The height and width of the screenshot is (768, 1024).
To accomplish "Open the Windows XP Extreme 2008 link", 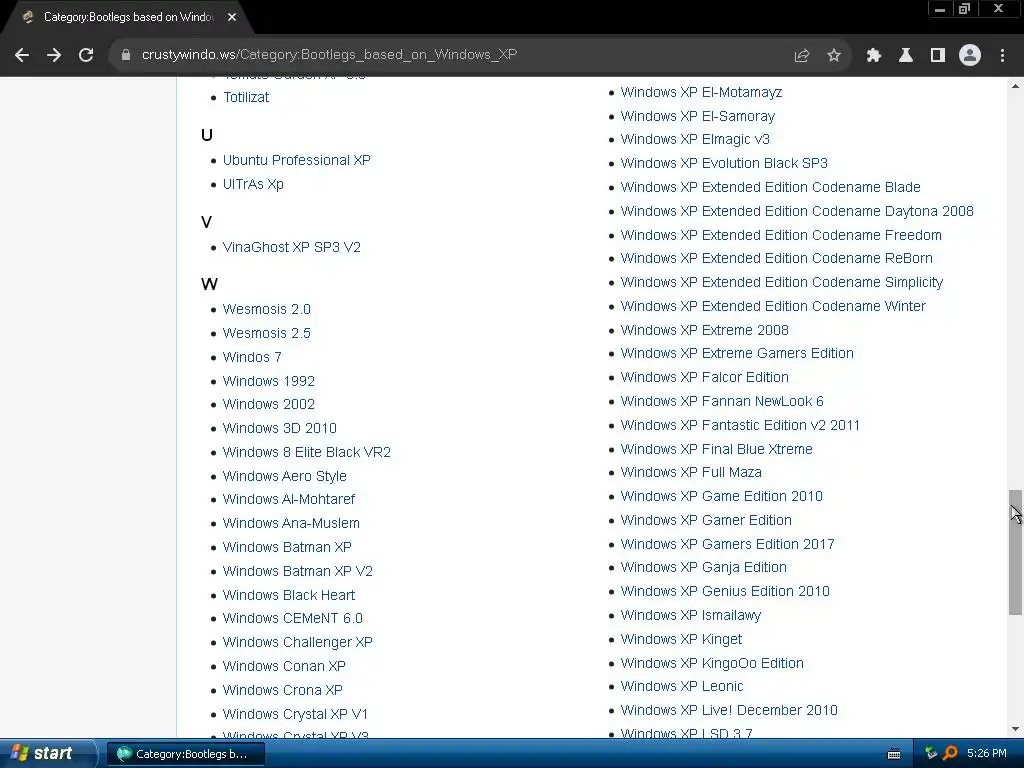I will [704, 330].
